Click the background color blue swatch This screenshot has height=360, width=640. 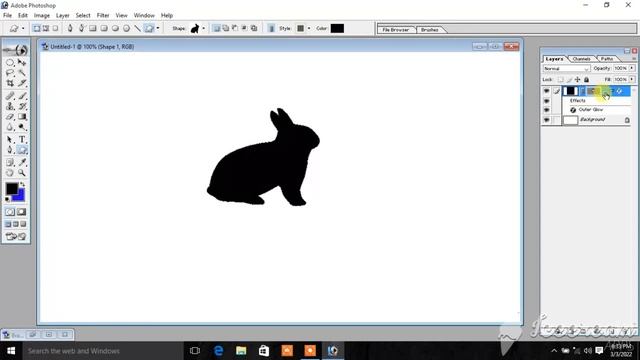tap(20, 196)
